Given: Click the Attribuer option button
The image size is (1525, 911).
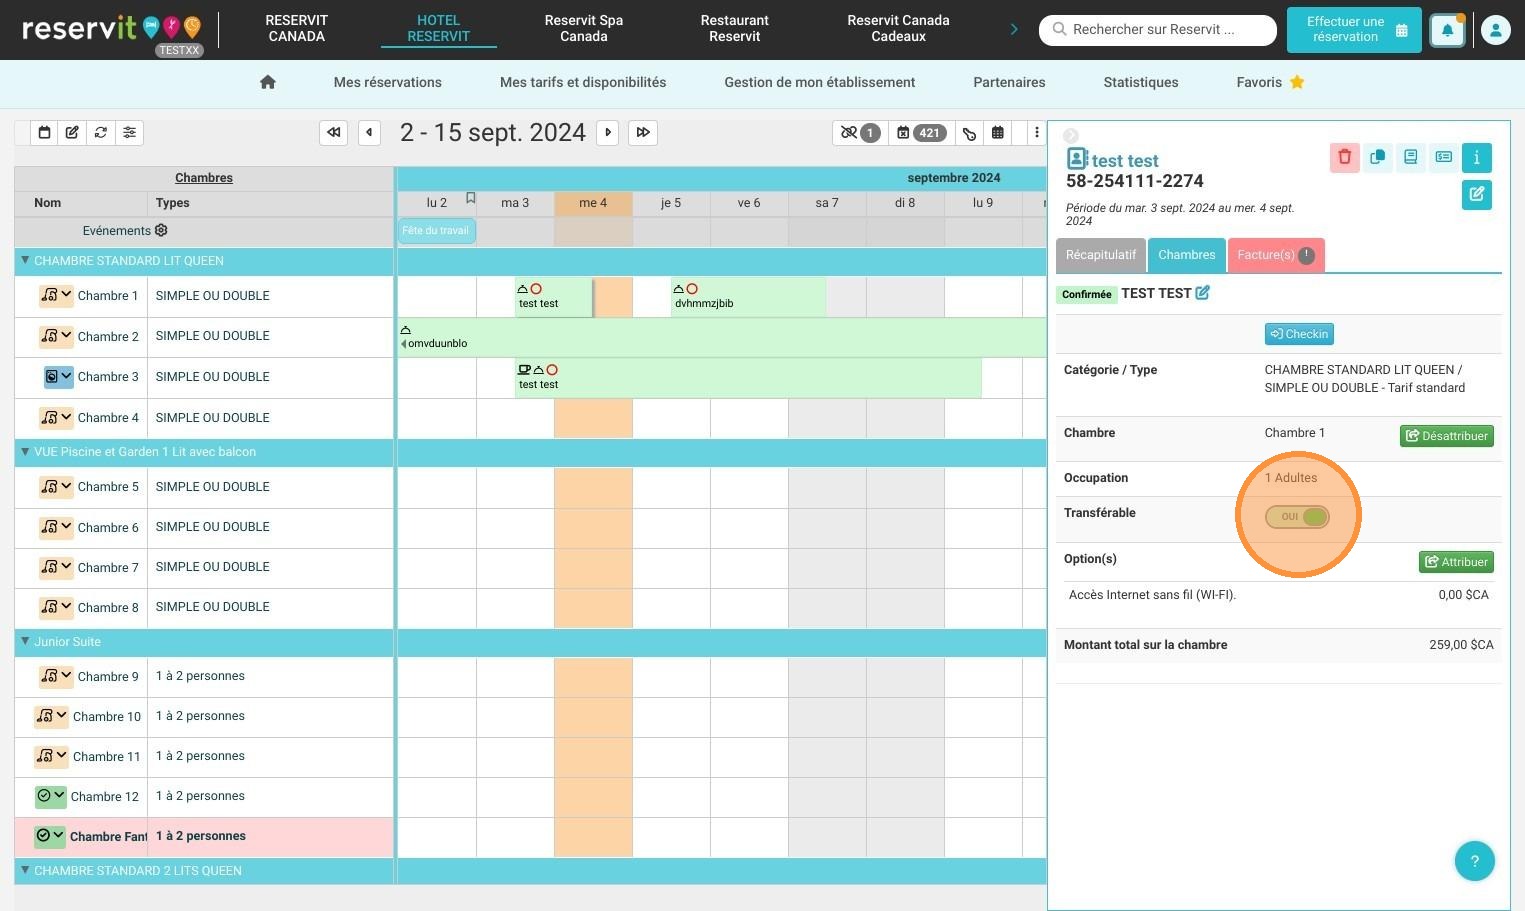Looking at the screenshot, I should click(x=1456, y=562).
